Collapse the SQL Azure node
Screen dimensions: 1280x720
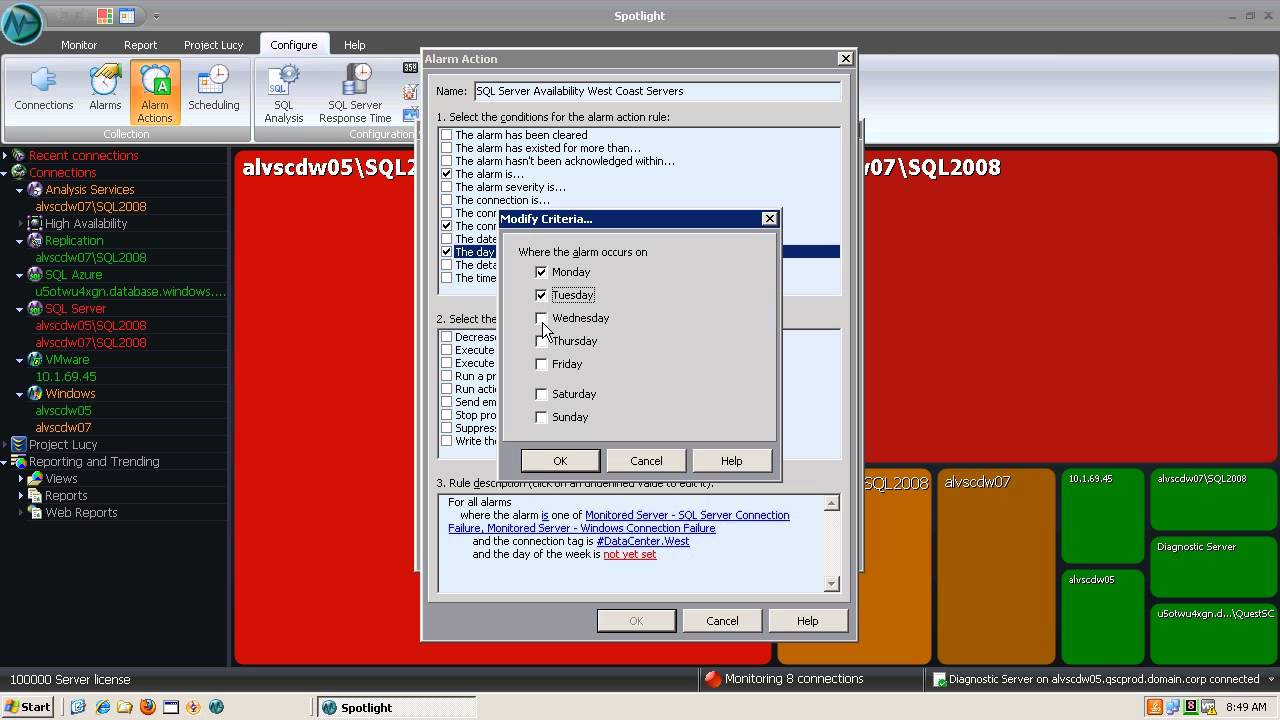[x=20, y=275]
